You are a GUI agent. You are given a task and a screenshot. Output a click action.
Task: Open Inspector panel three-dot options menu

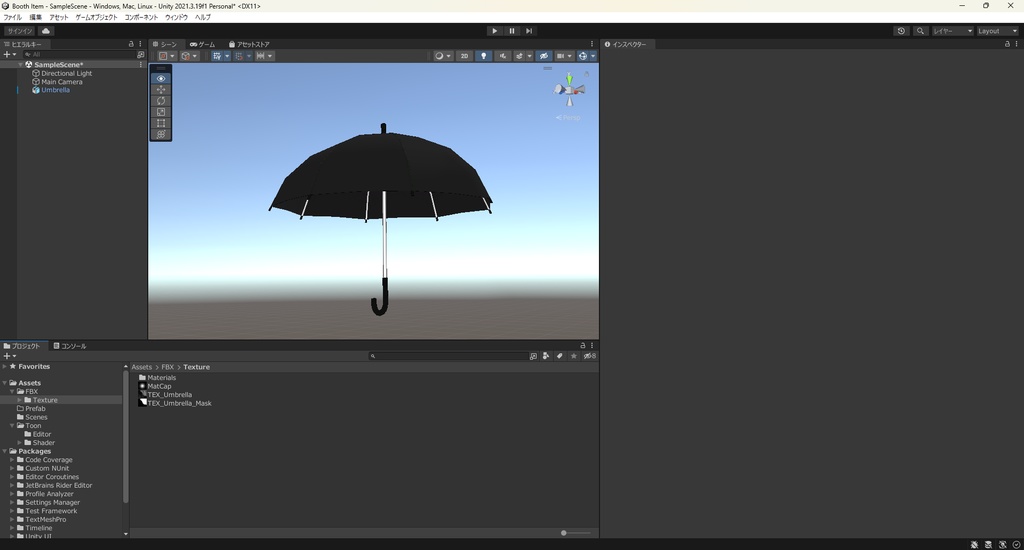pos(1016,44)
